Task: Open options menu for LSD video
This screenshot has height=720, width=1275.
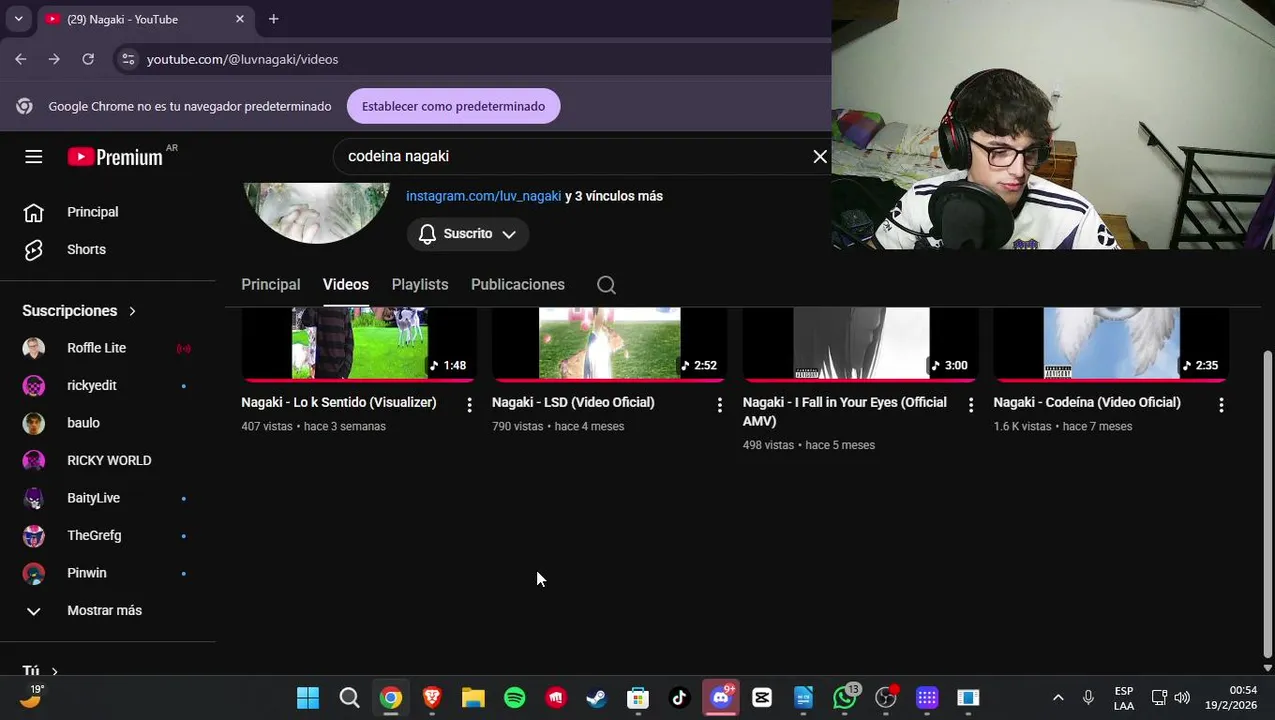Action: (x=719, y=405)
